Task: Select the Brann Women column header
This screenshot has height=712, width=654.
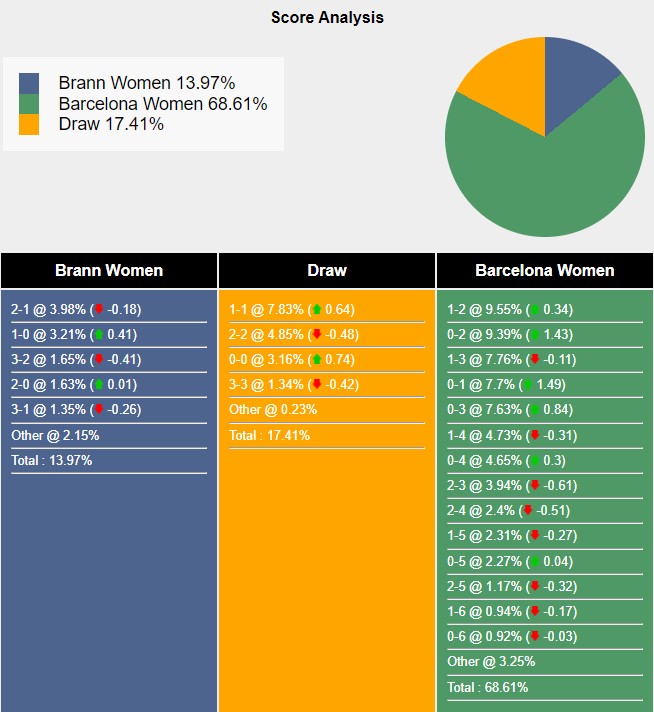Action: pos(109,271)
